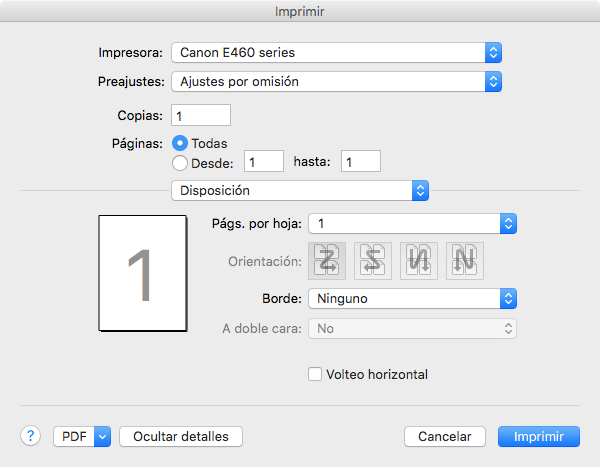Open the Impresora printer dropdown

336,52
